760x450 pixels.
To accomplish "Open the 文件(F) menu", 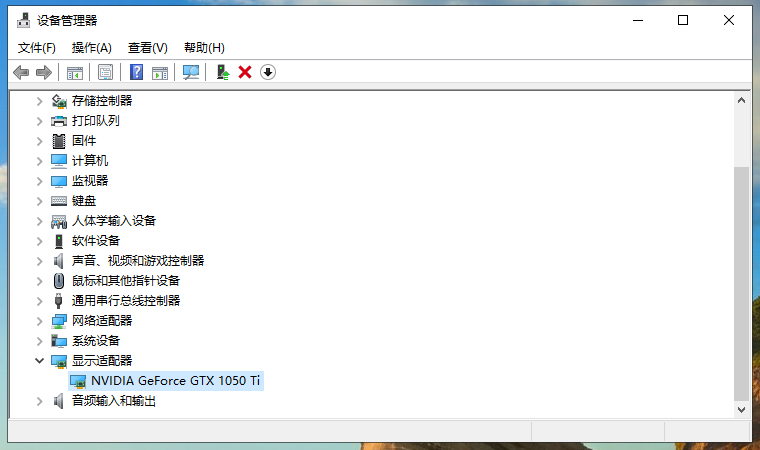I will (x=37, y=47).
